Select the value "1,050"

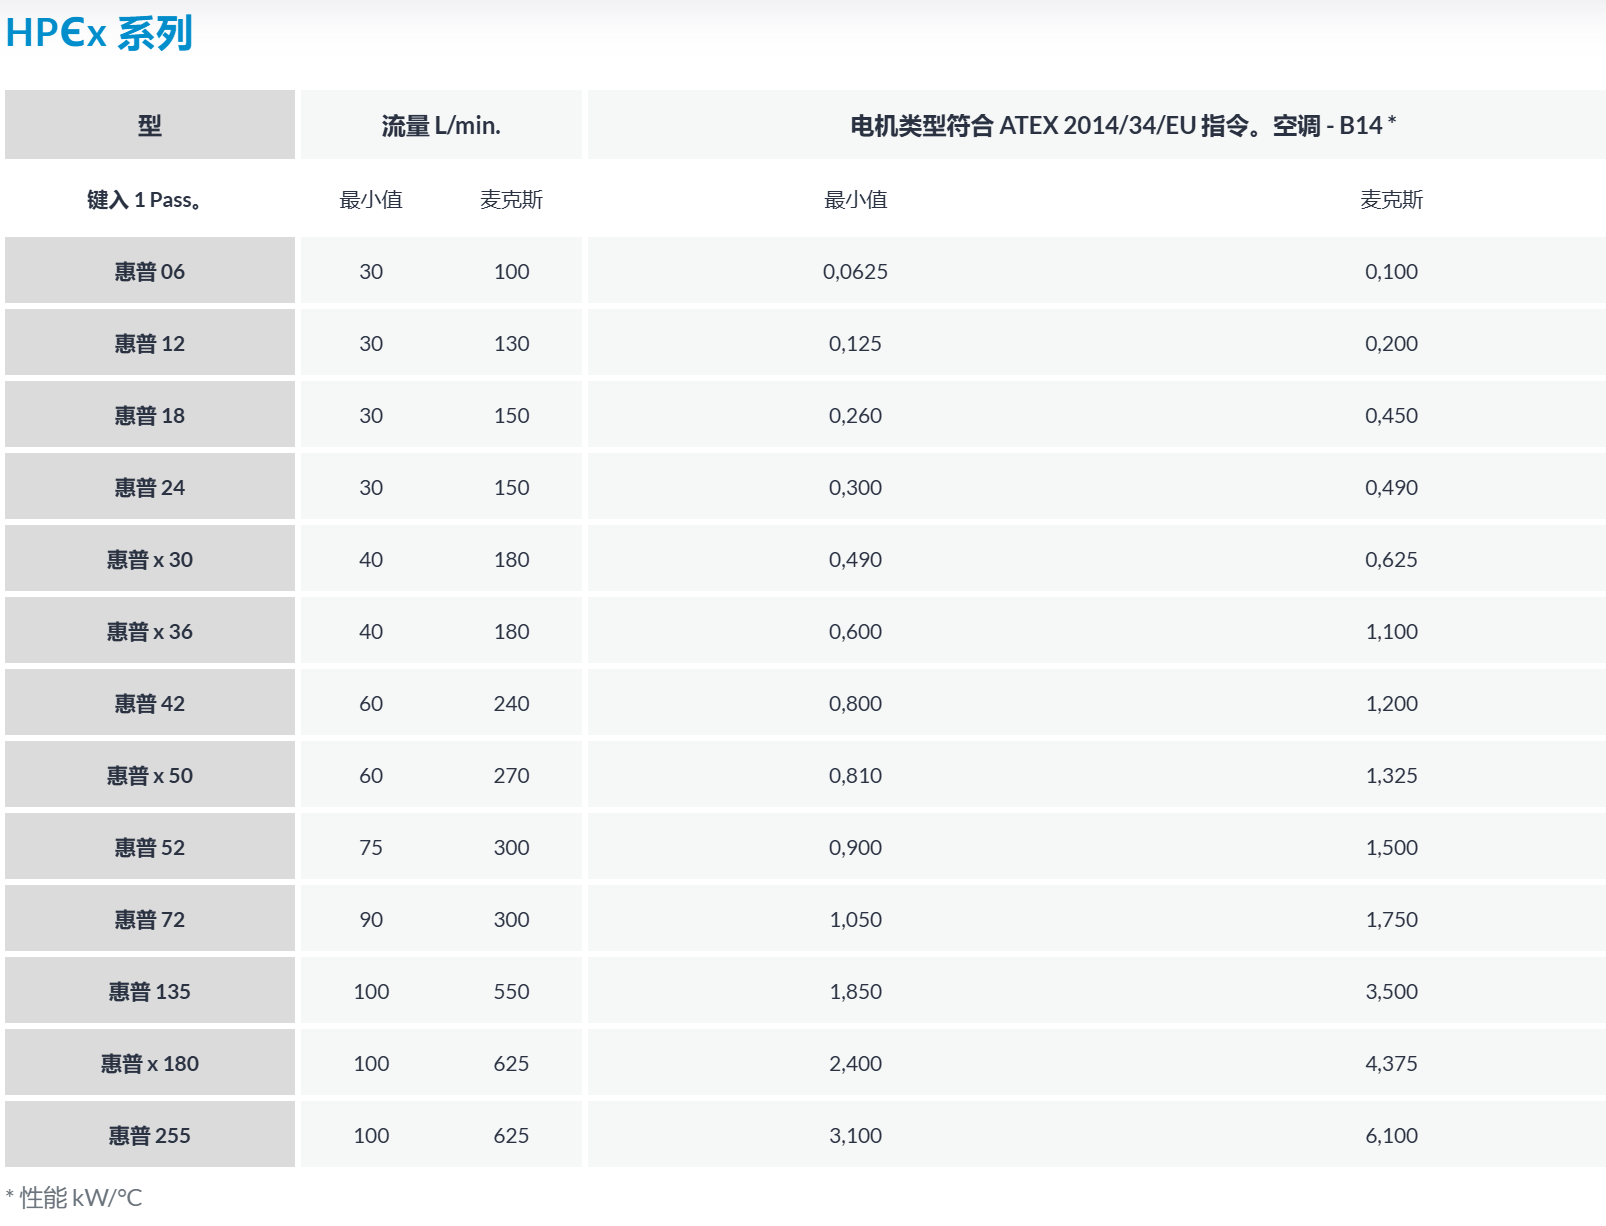click(x=856, y=920)
